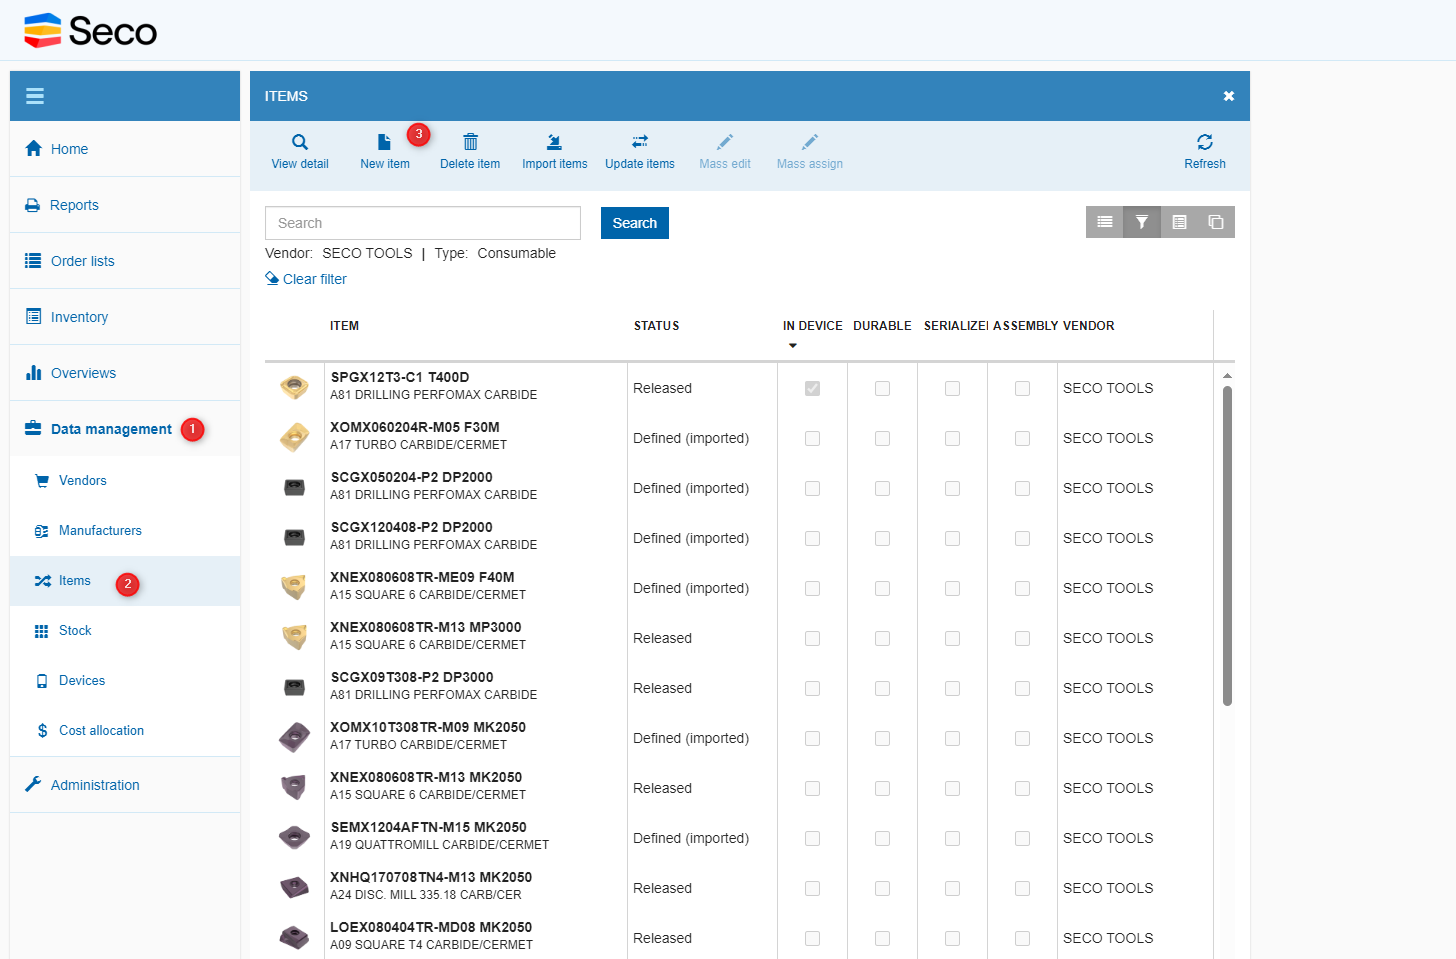This screenshot has height=959, width=1456.
Task: Open Overviews section
Action: click(125, 373)
